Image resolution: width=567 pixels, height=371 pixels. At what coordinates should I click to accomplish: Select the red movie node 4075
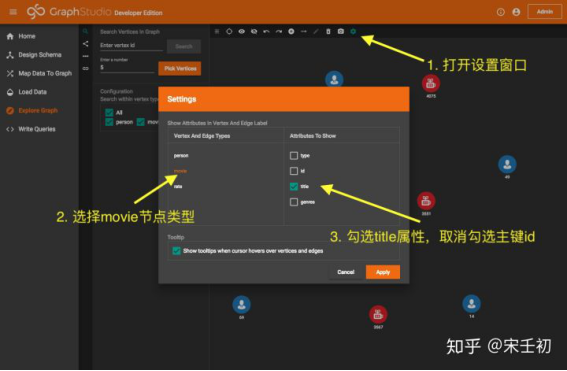[x=431, y=84]
